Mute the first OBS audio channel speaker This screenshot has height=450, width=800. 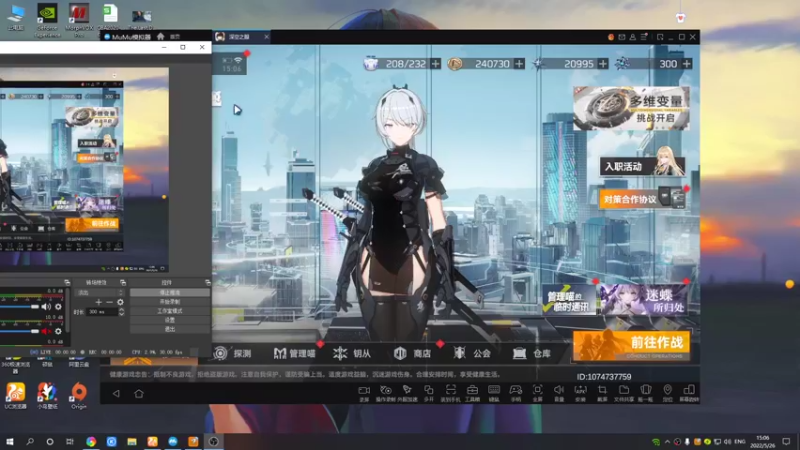[46, 307]
